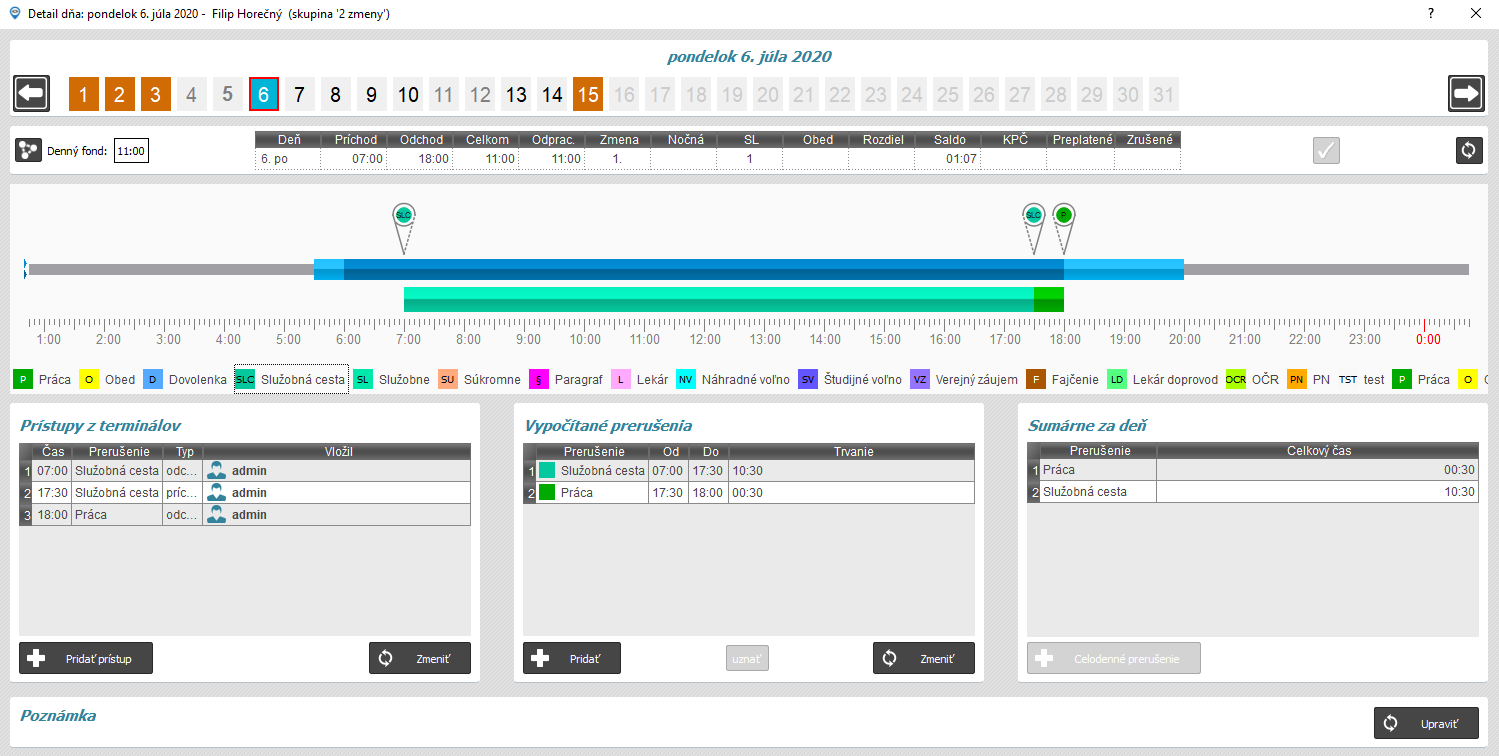
Task: Click the Celkový čas column header
Action: pos(1318,452)
